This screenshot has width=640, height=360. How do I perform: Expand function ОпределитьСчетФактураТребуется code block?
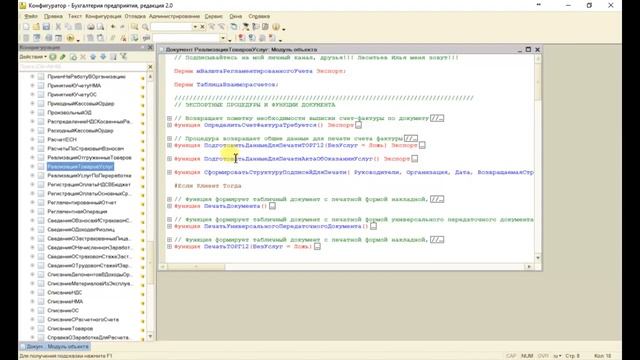click(x=169, y=125)
